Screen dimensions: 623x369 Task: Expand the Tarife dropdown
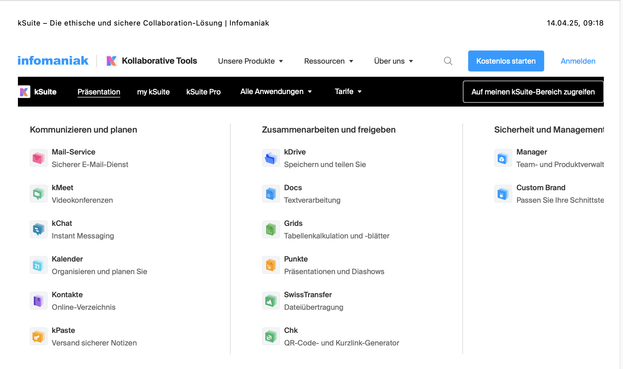pos(348,92)
